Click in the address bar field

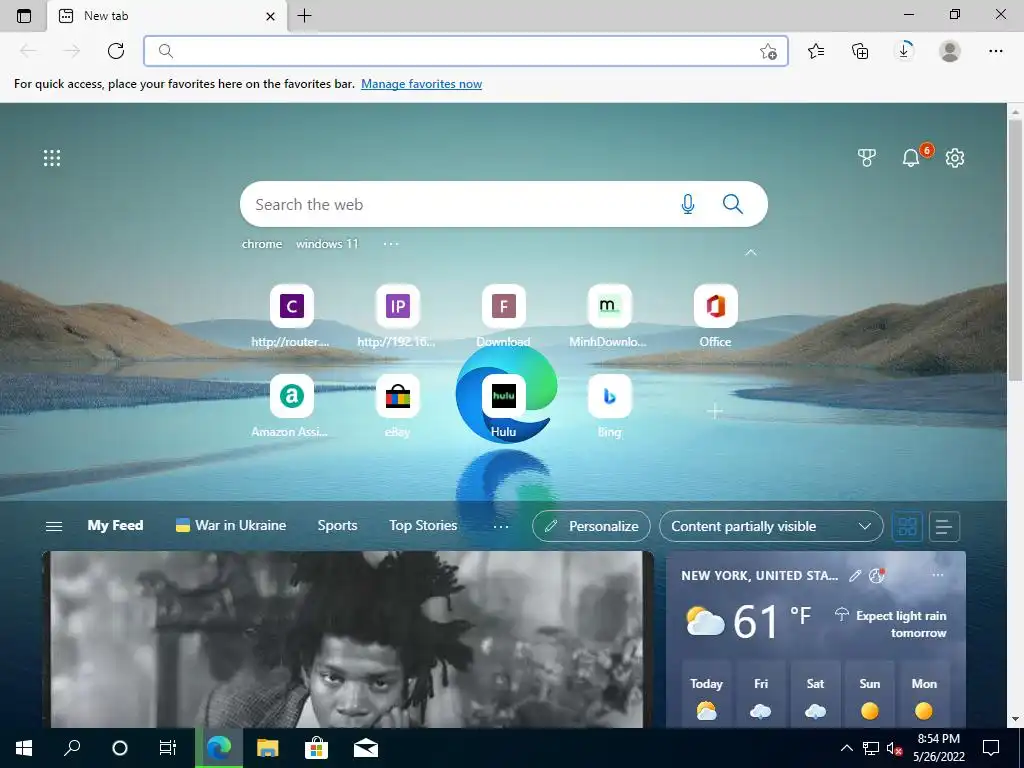click(x=466, y=51)
